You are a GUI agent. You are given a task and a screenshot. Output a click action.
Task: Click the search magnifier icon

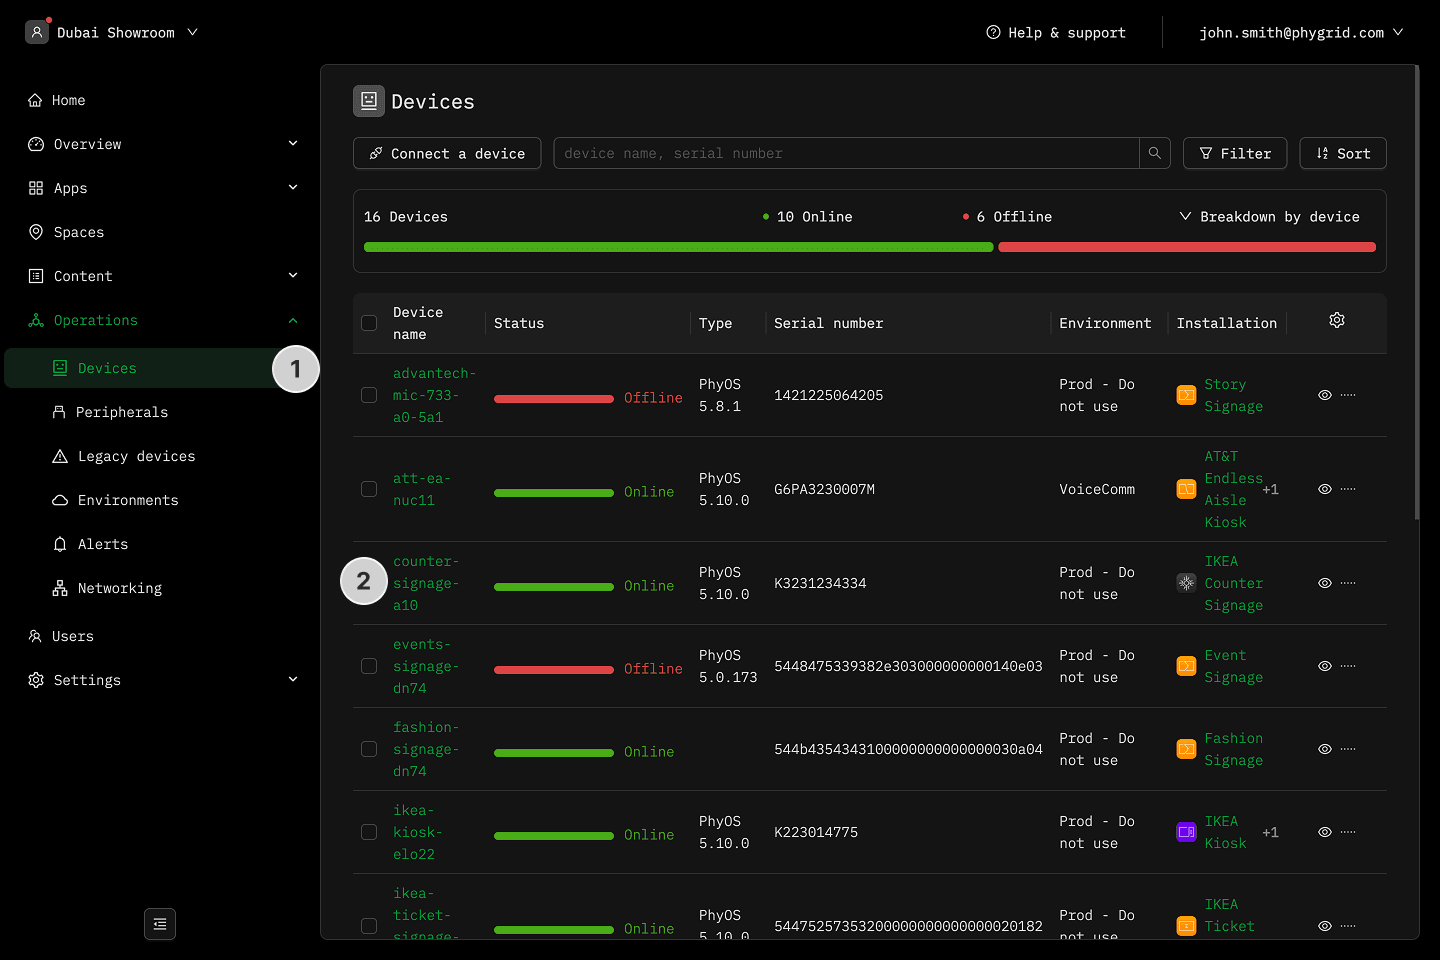[1154, 153]
